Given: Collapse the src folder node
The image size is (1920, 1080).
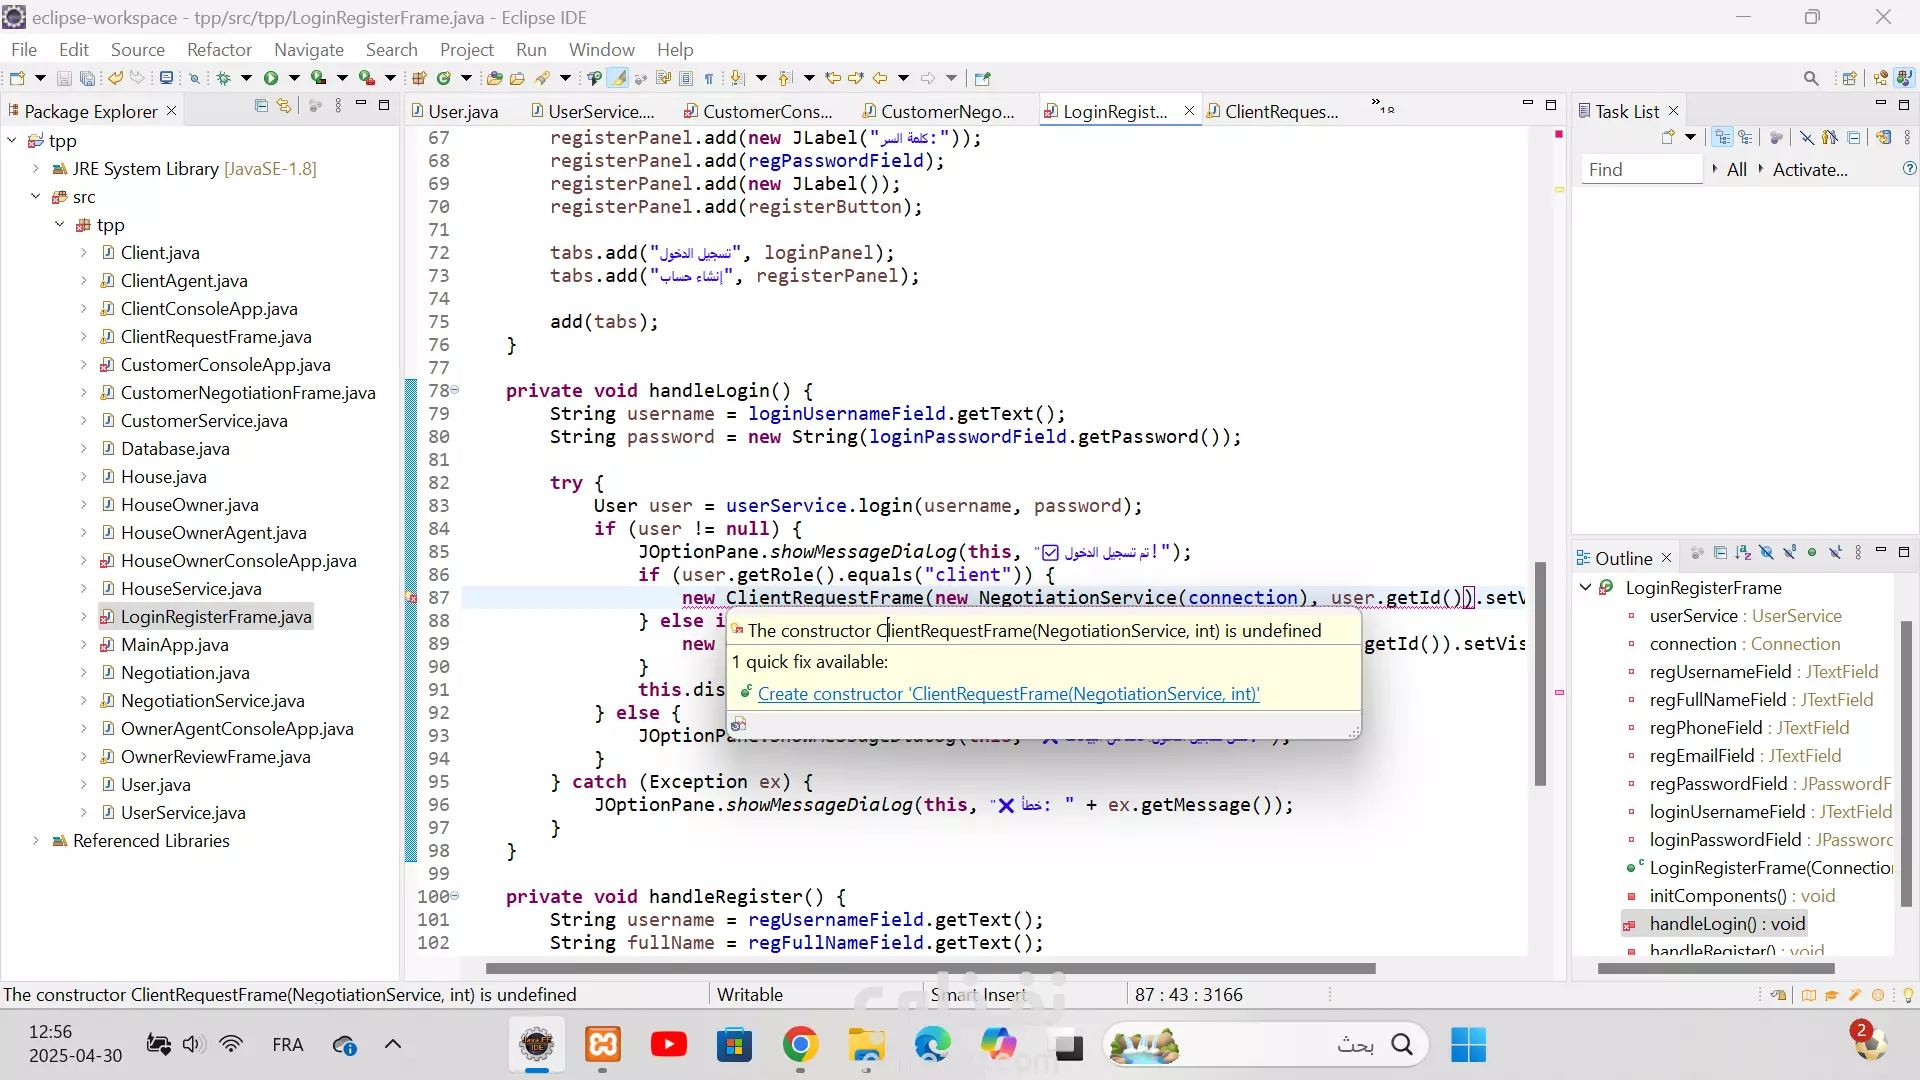Looking at the screenshot, I should tap(36, 196).
